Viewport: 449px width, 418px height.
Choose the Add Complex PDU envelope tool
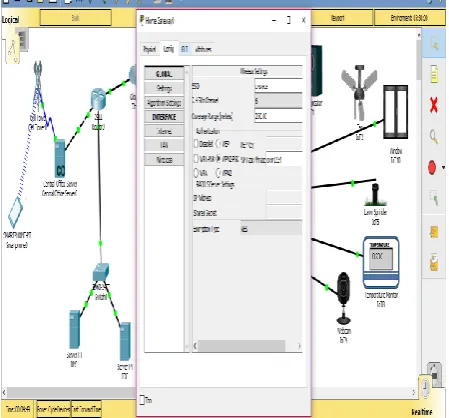434,262
